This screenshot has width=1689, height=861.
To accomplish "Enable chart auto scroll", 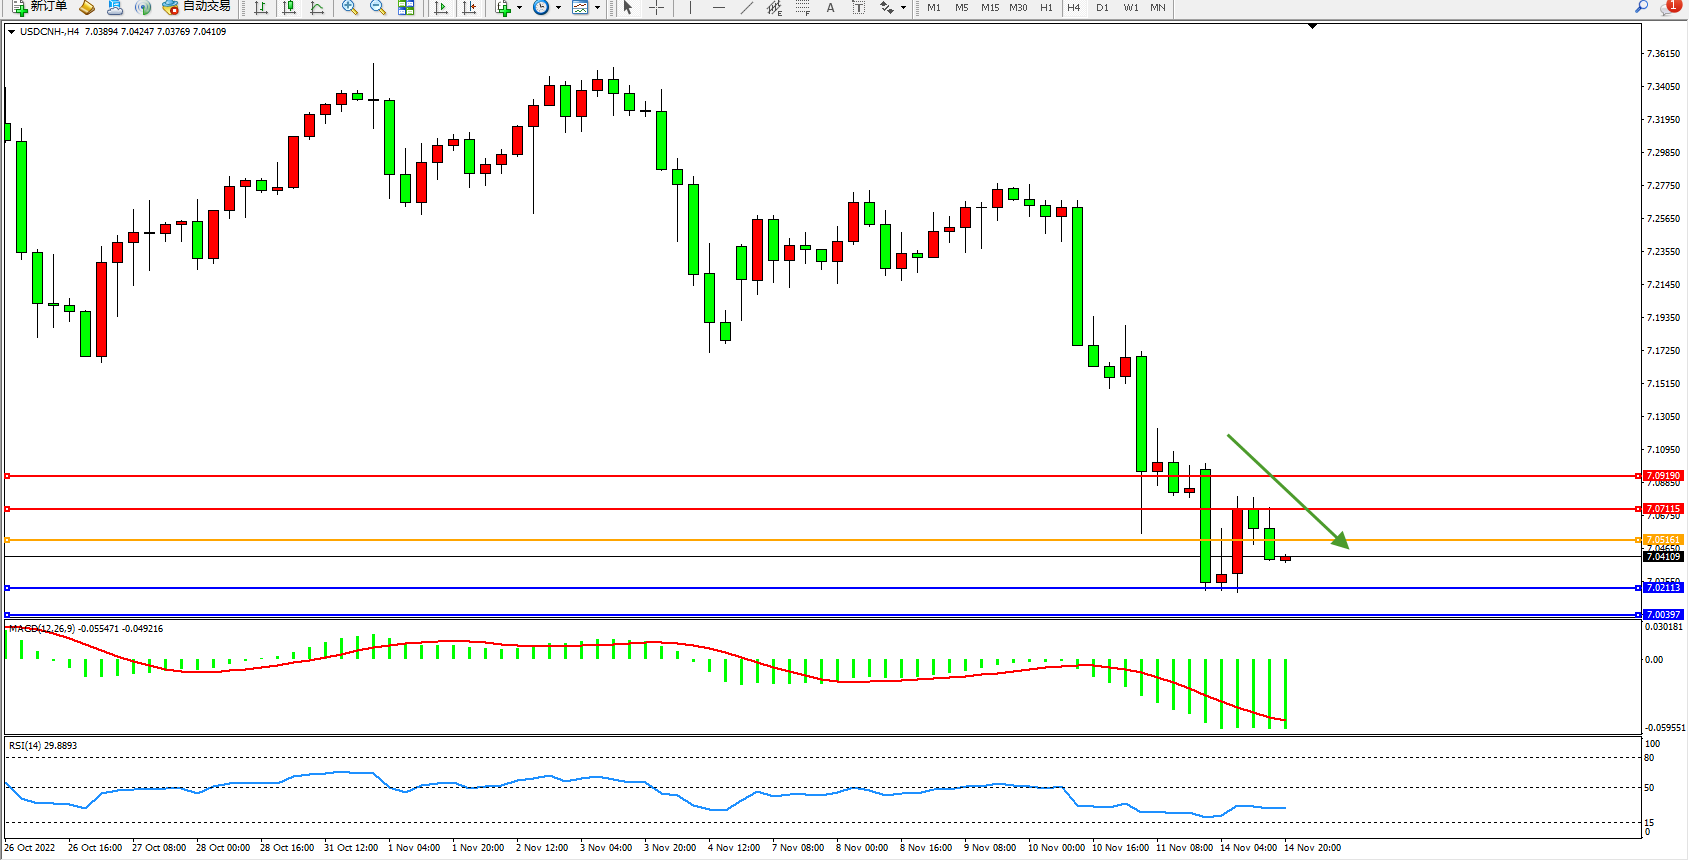I will coord(441,7).
